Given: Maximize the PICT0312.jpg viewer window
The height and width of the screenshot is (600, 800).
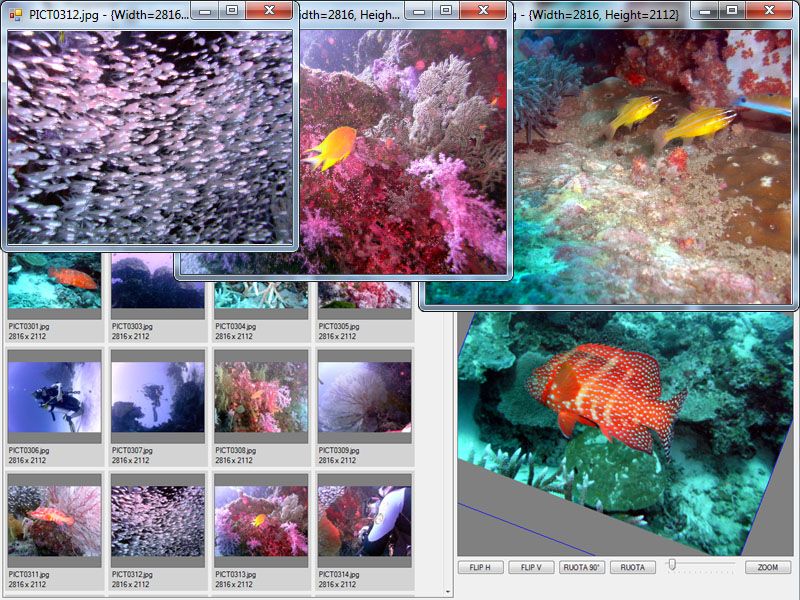Looking at the screenshot, I should click(232, 10).
